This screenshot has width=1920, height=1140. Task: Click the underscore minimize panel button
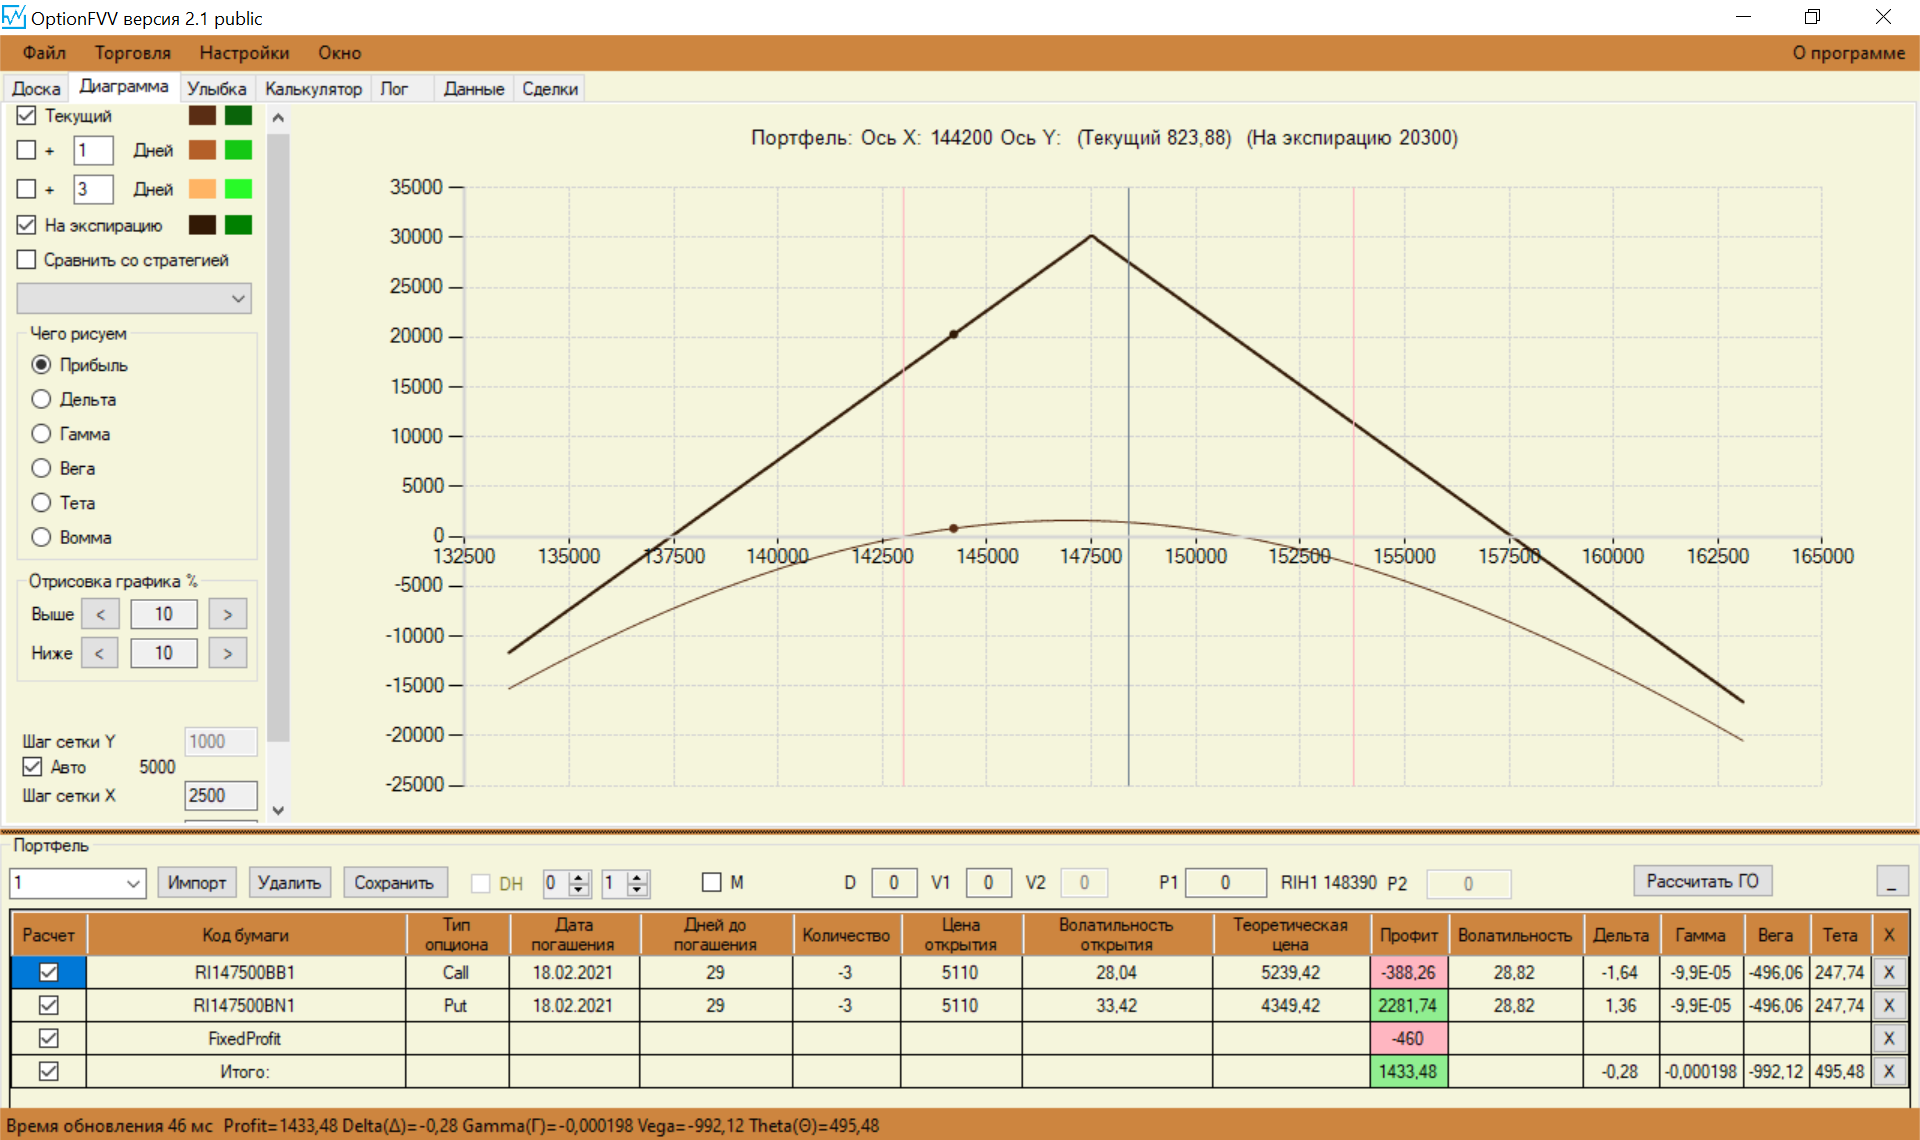pyautogui.click(x=1891, y=882)
